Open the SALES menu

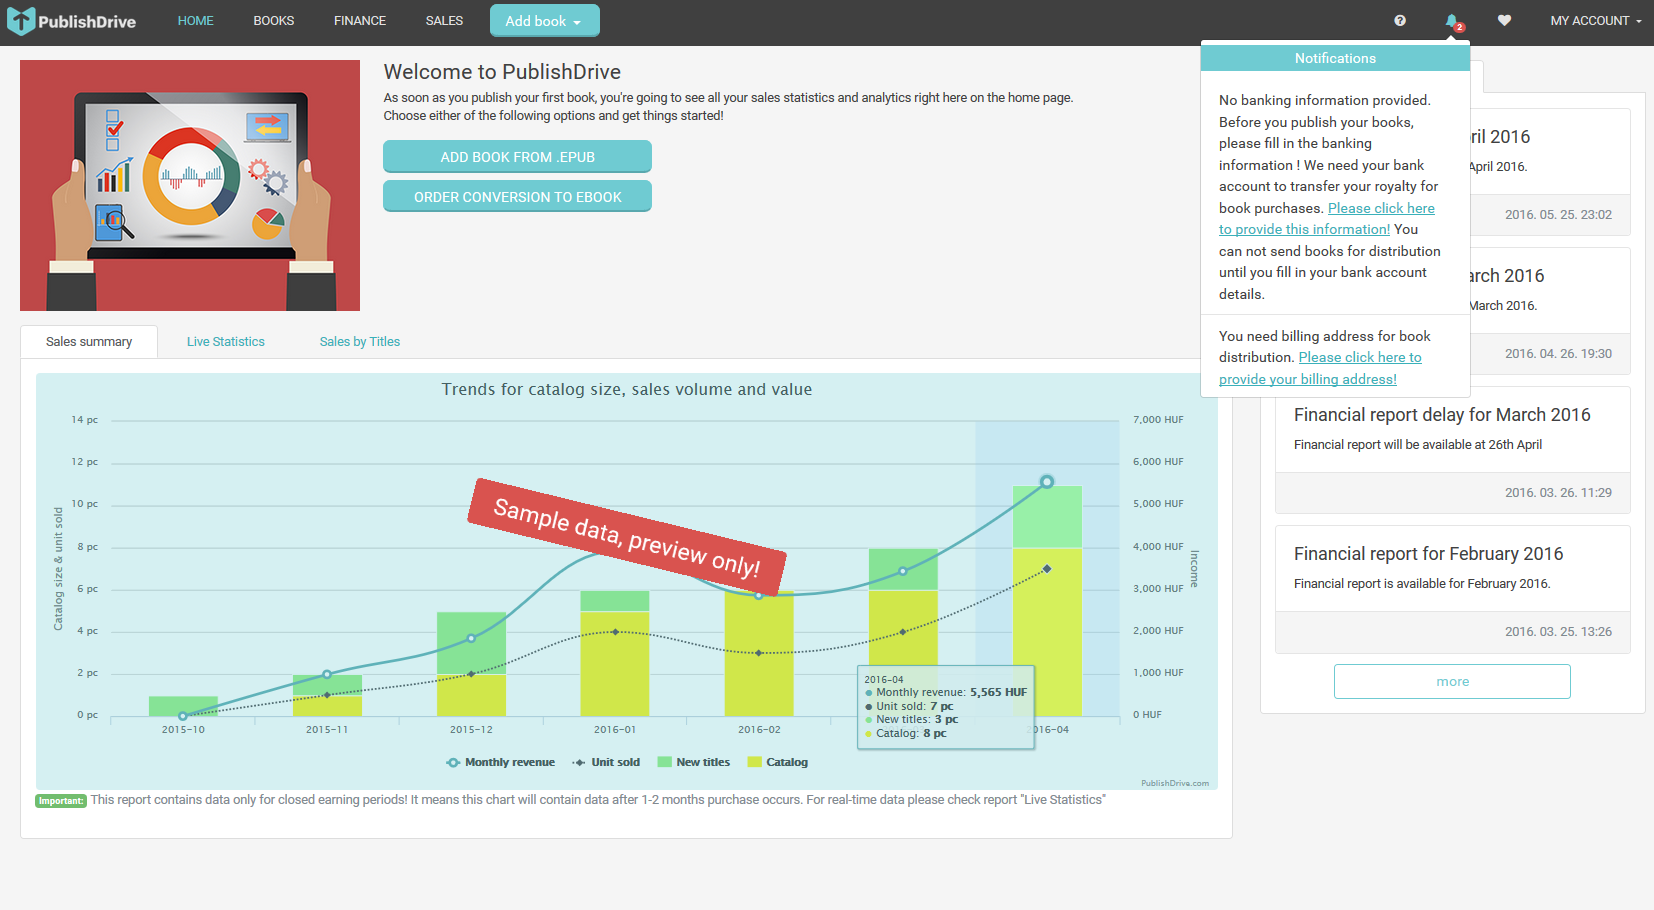444,21
